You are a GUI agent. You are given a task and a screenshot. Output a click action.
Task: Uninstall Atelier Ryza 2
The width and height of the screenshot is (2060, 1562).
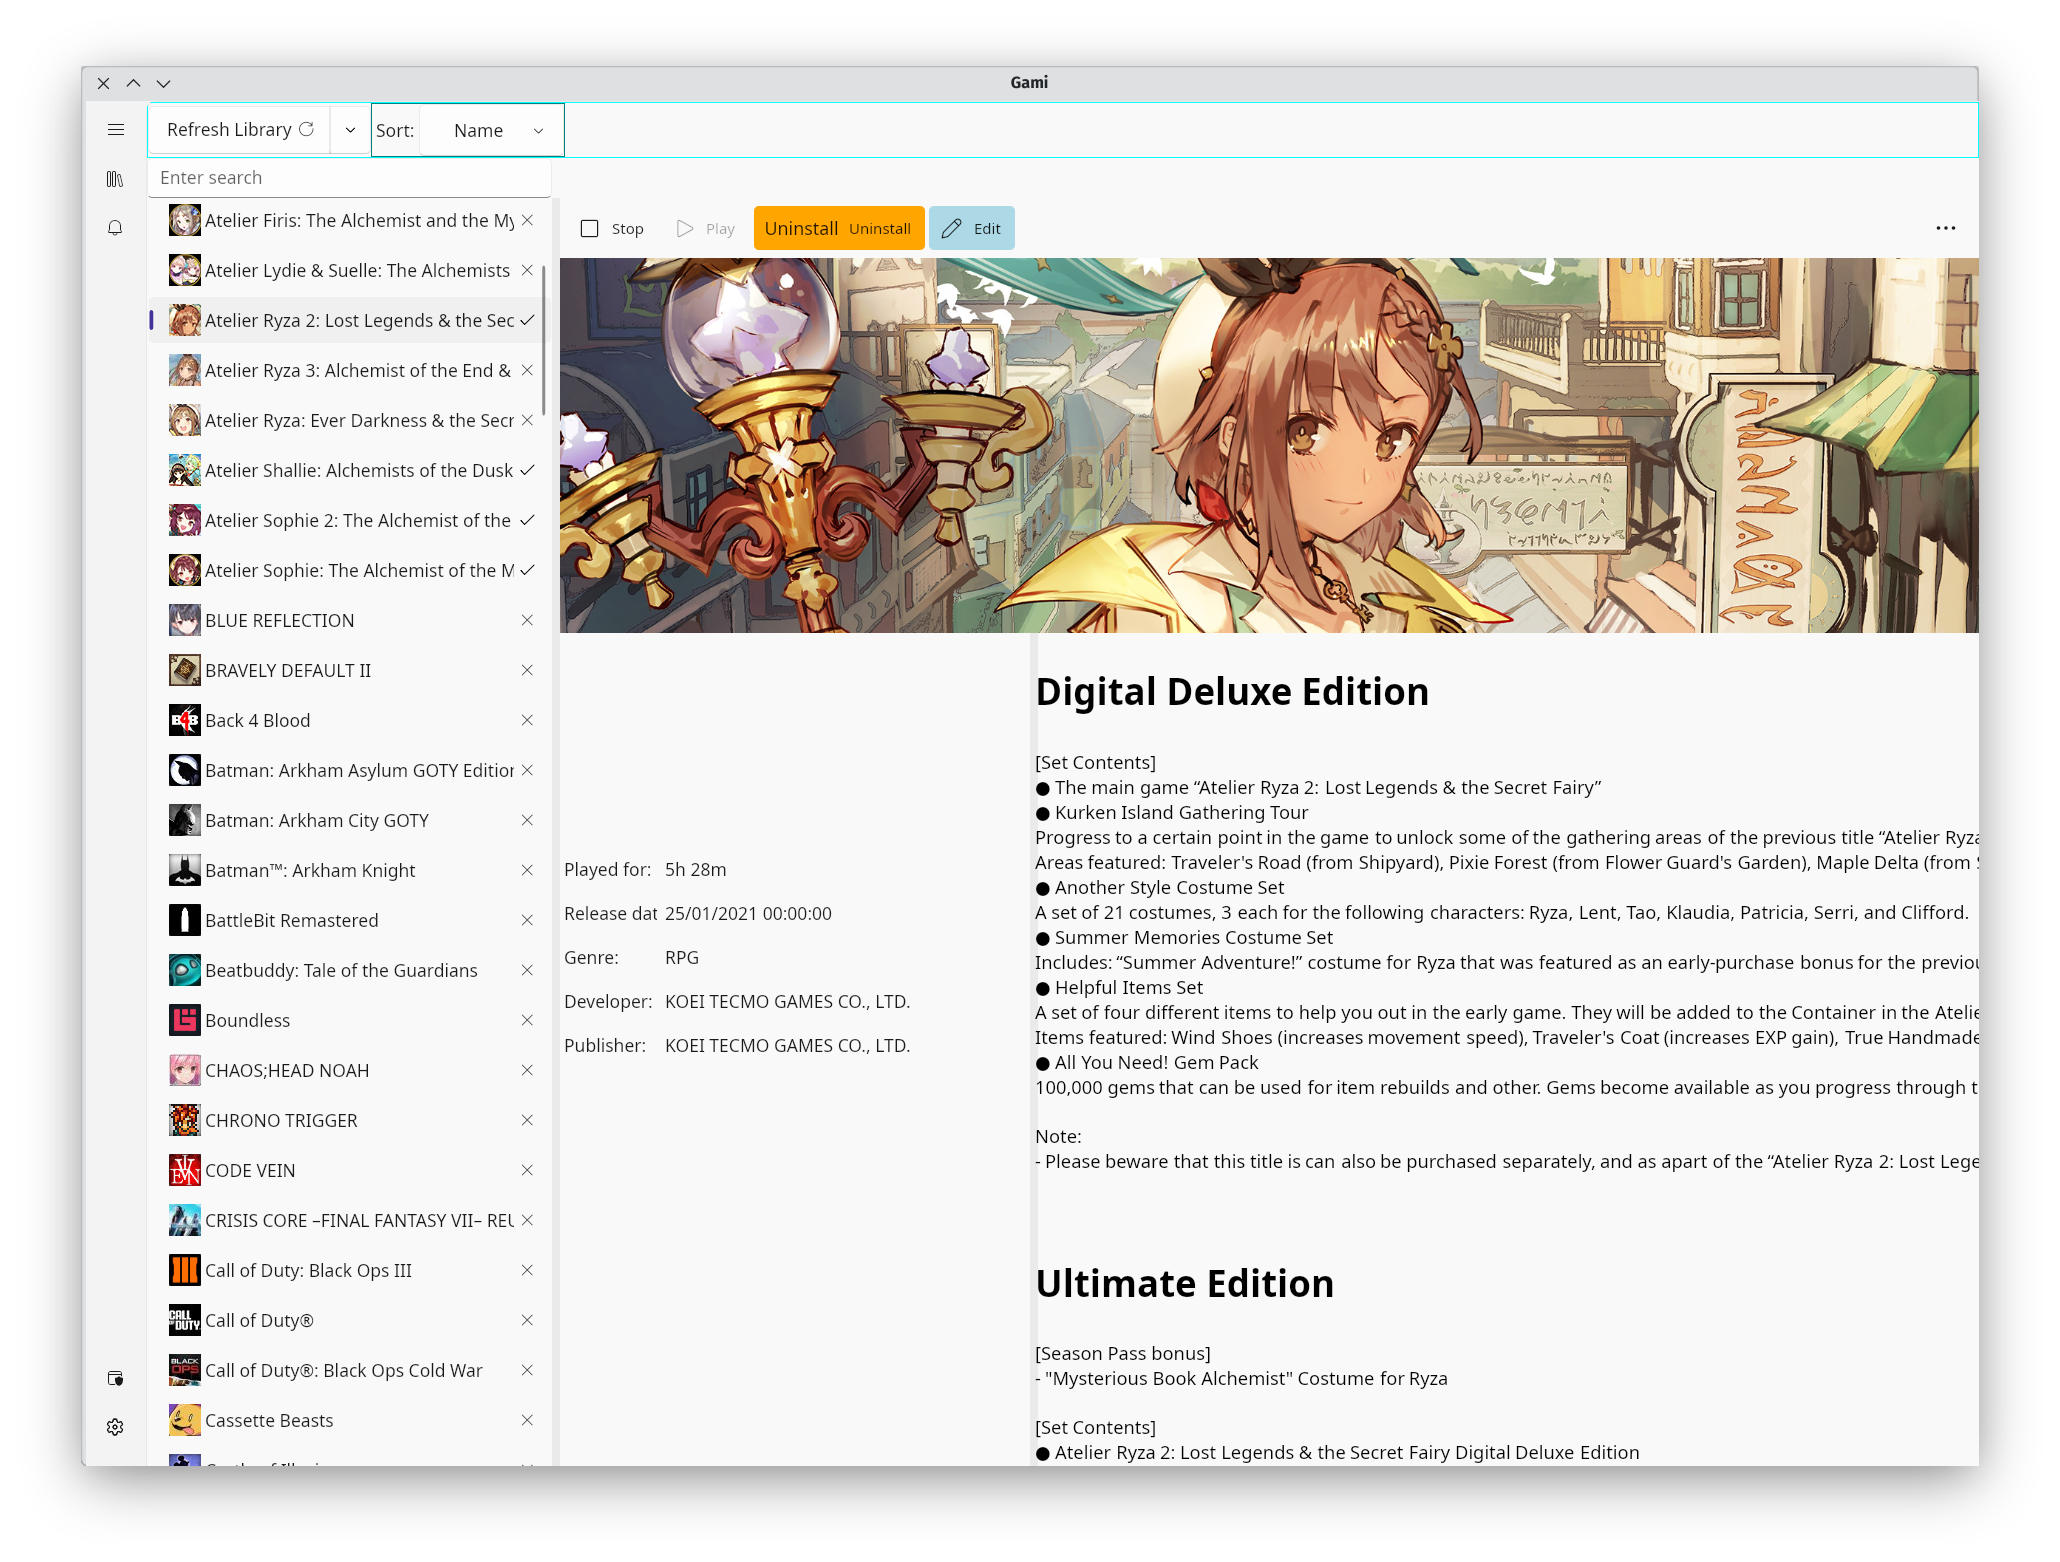(838, 228)
